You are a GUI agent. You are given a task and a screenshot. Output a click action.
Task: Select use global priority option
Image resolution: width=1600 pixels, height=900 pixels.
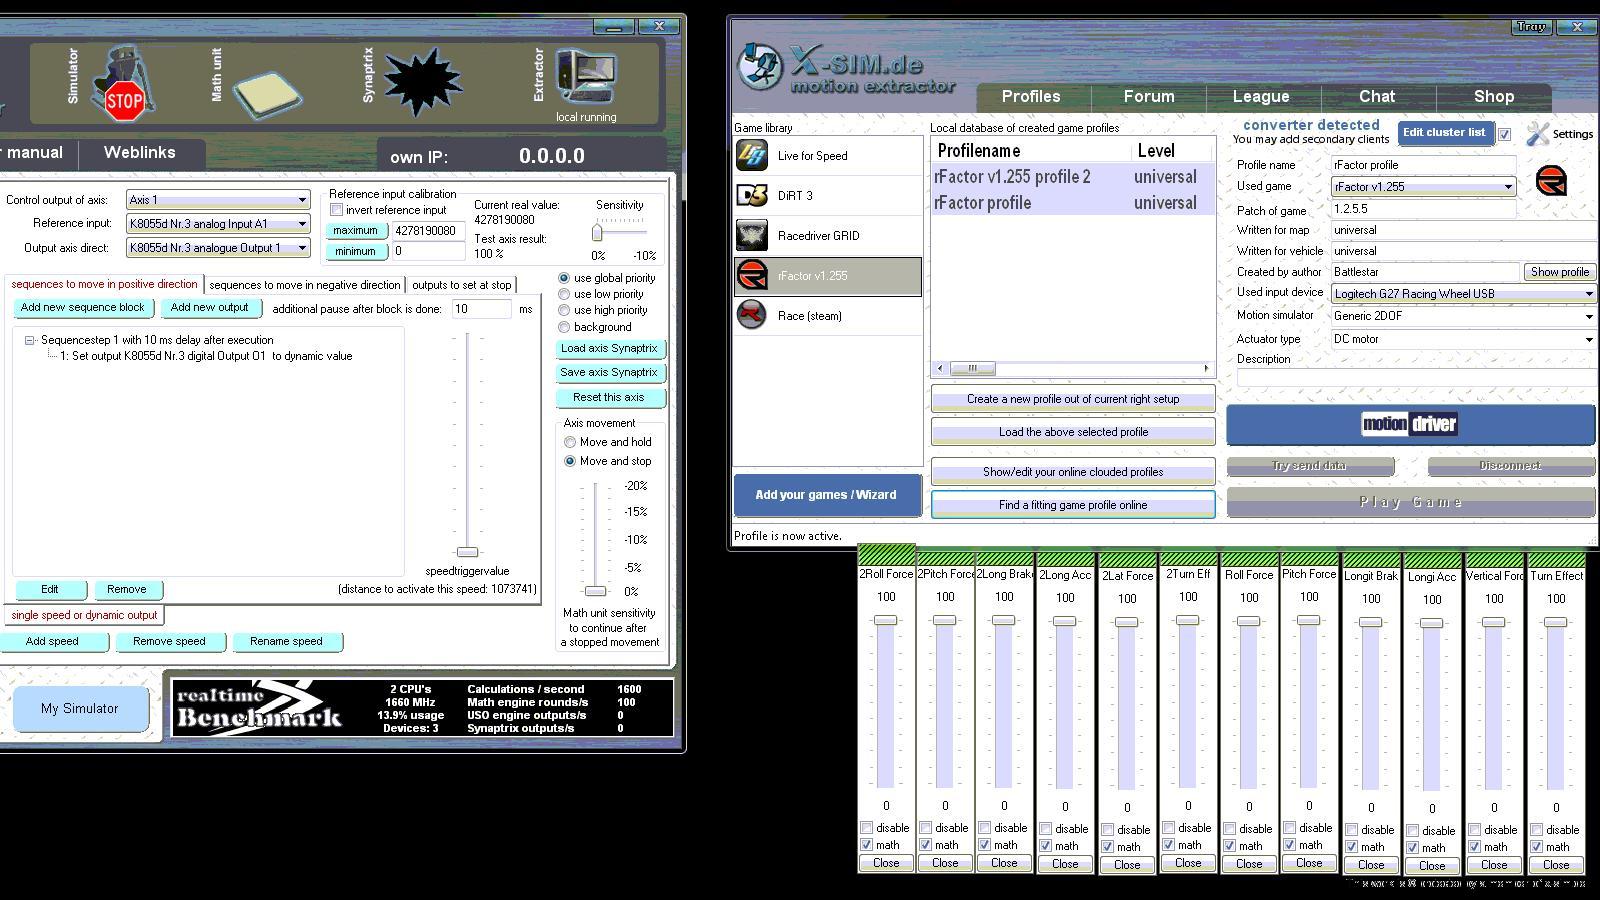[x=564, y=278]
